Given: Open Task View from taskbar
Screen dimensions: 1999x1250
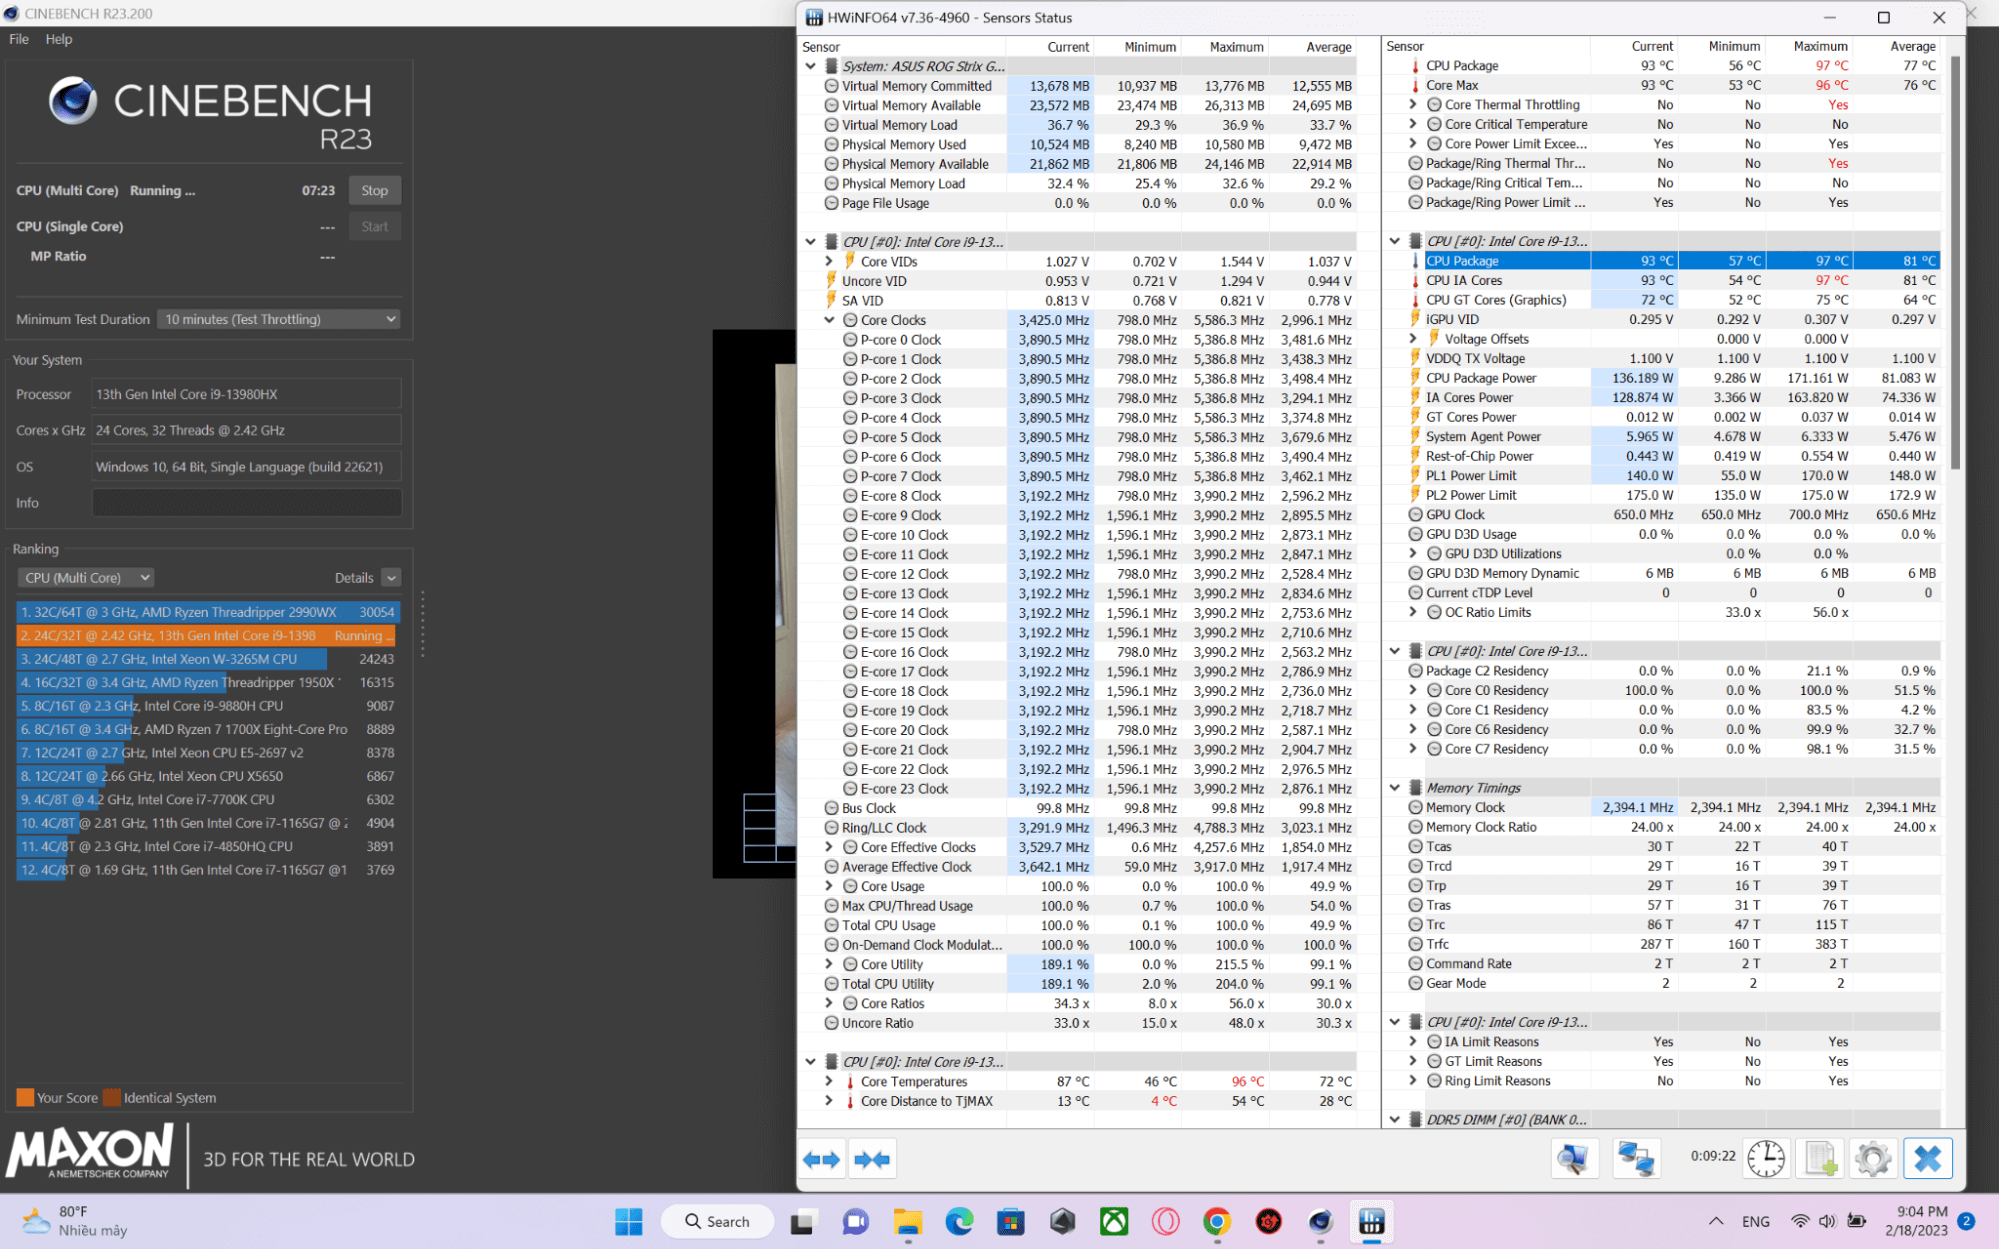Looking at the screenshot, I should (803, 1222).
